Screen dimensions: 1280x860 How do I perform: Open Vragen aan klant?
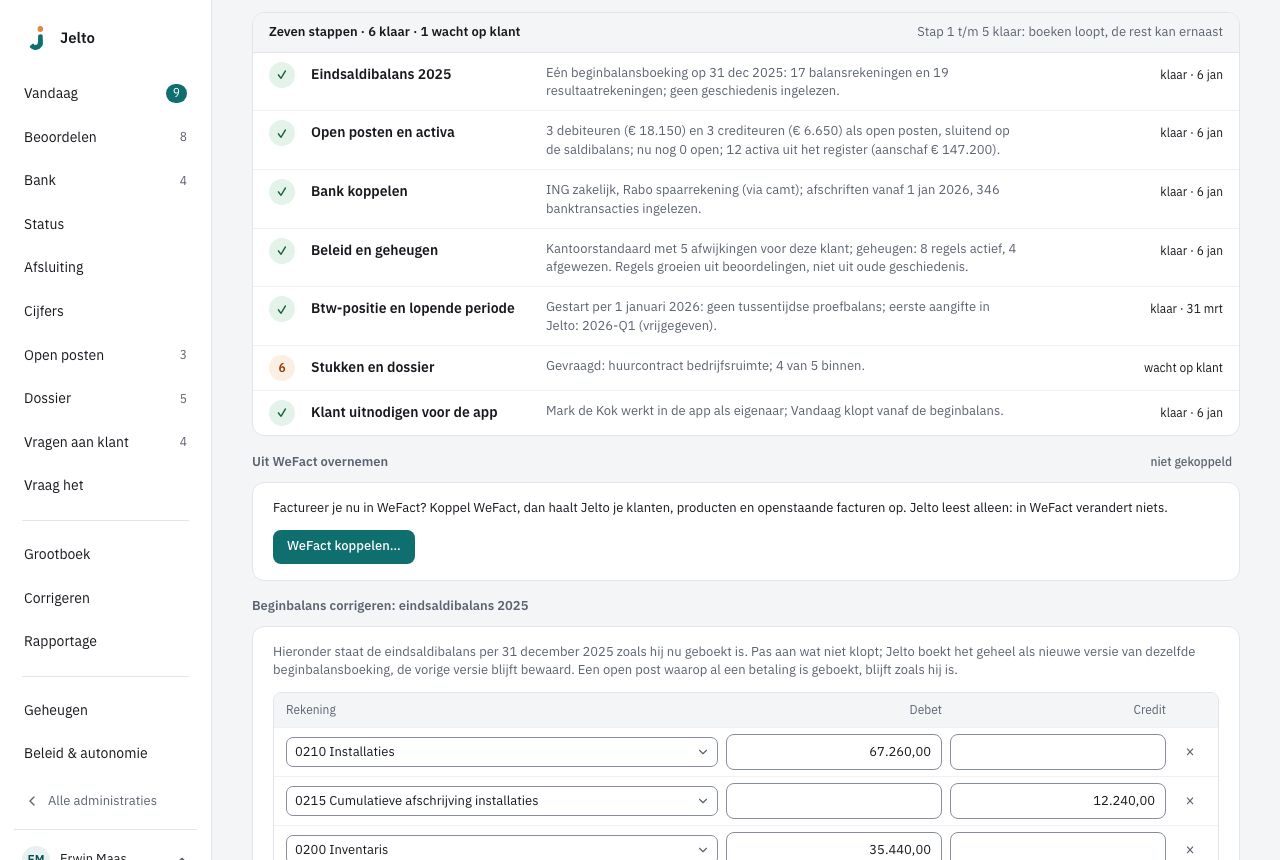(105, 442)
